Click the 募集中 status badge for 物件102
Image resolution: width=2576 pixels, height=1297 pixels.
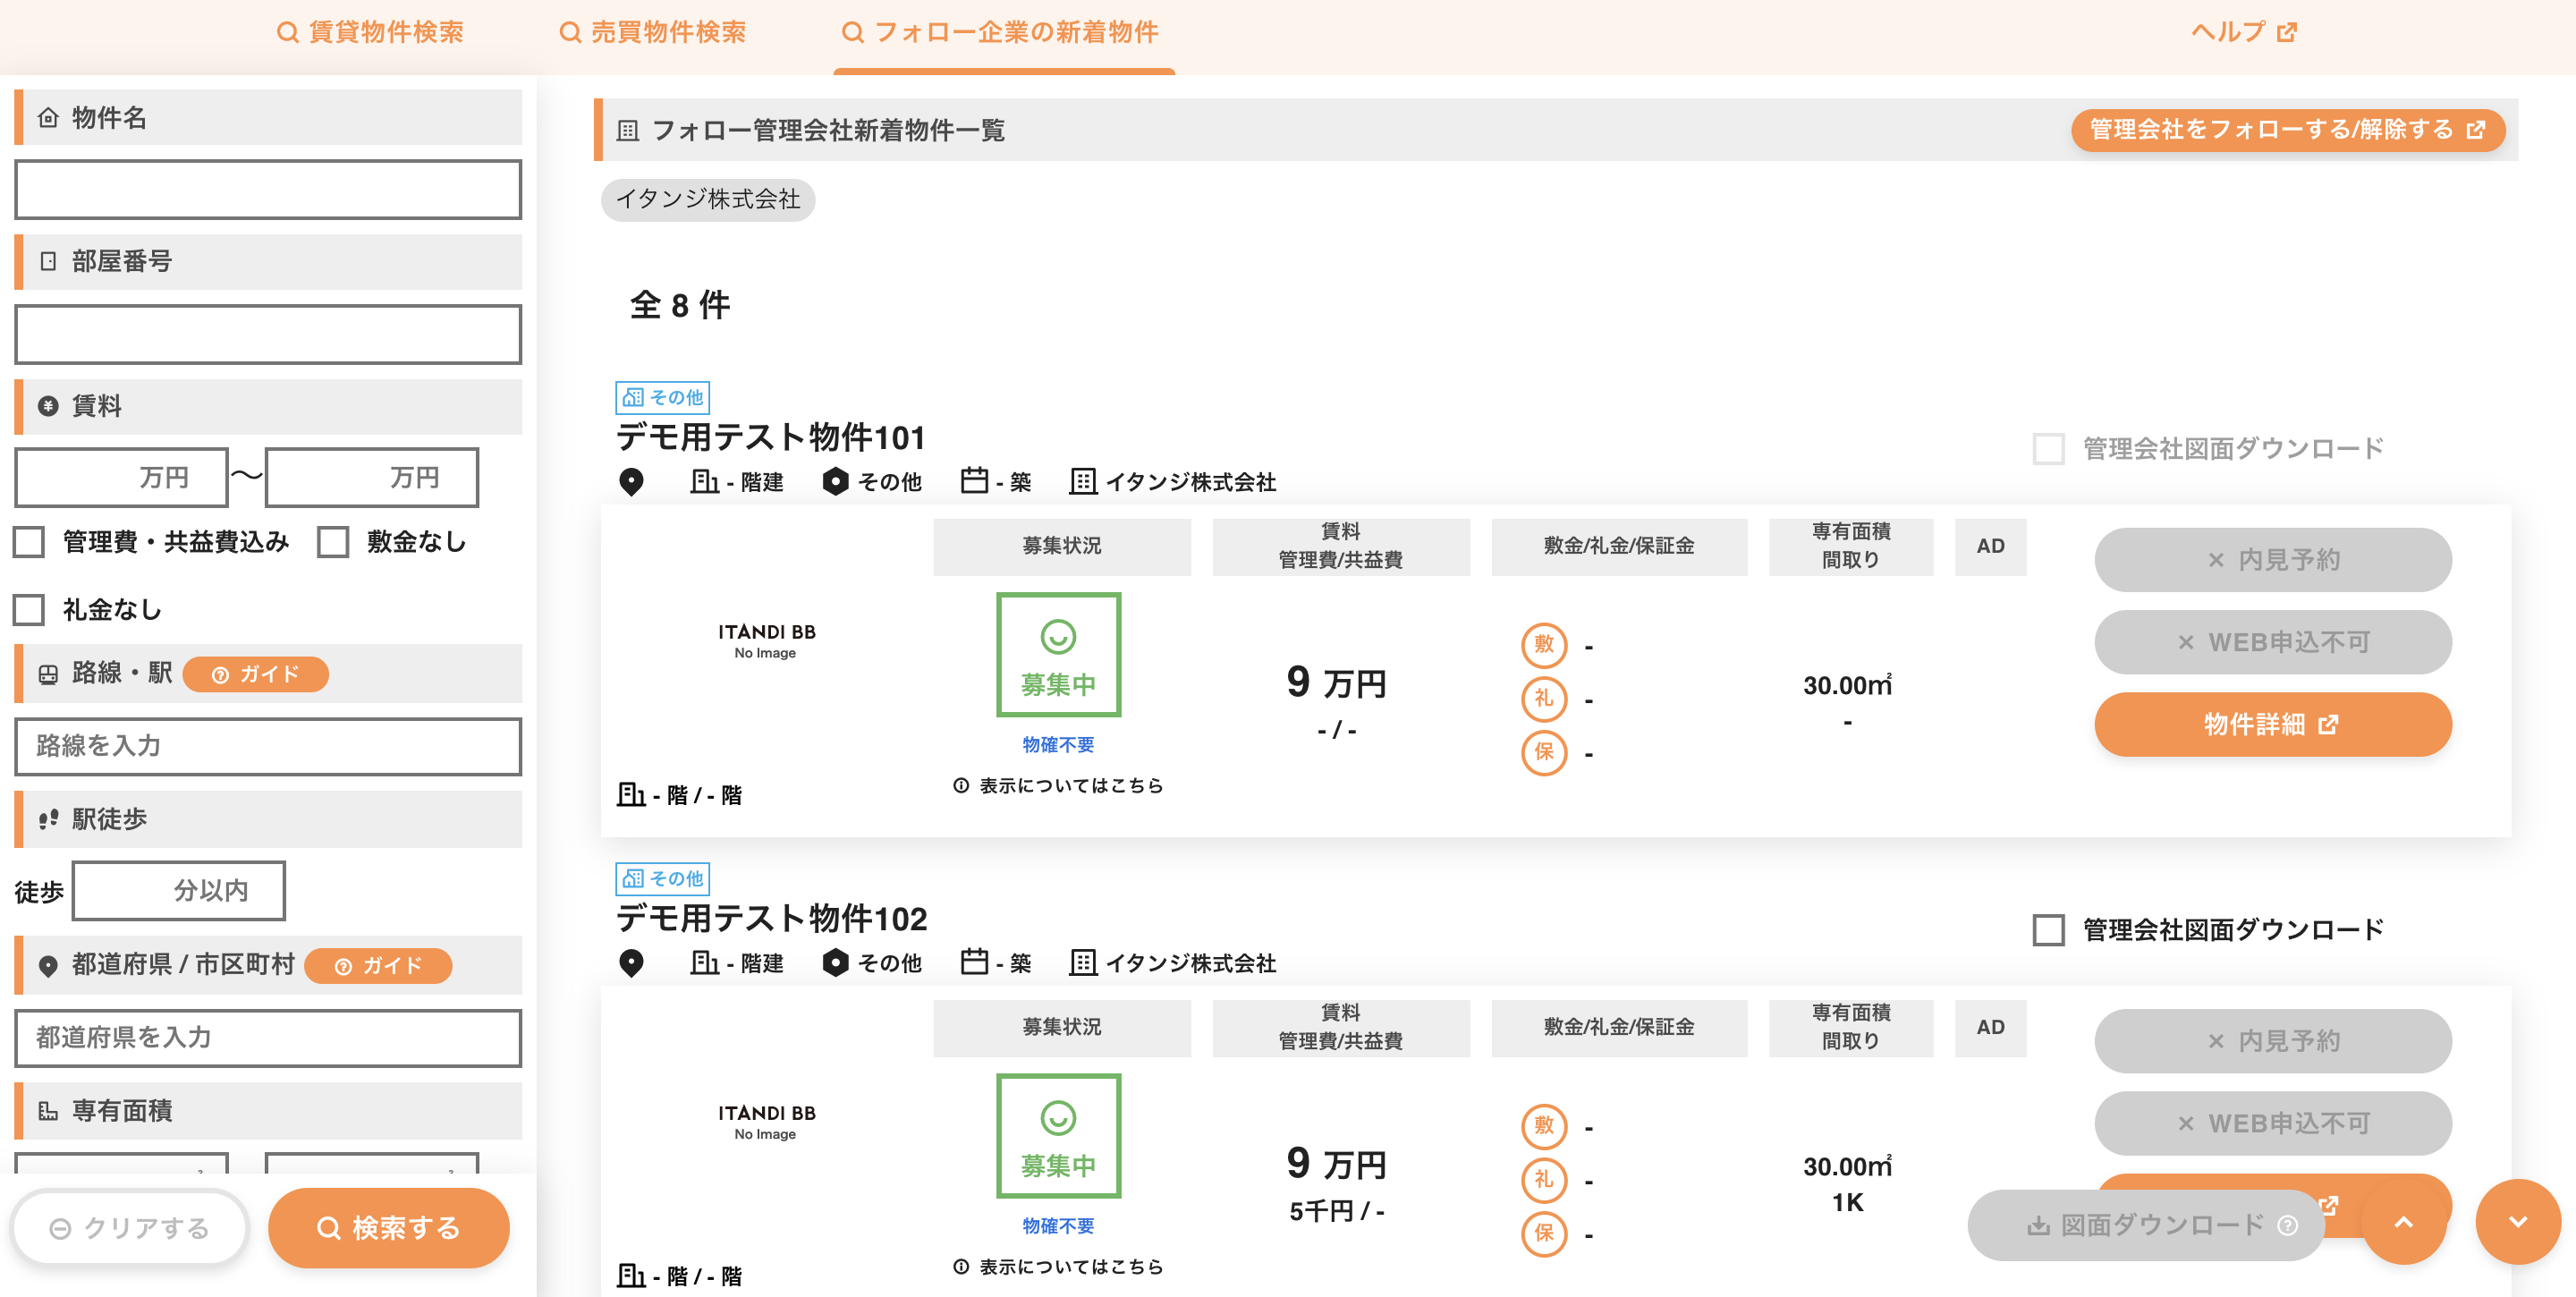click(1058, 1136)
